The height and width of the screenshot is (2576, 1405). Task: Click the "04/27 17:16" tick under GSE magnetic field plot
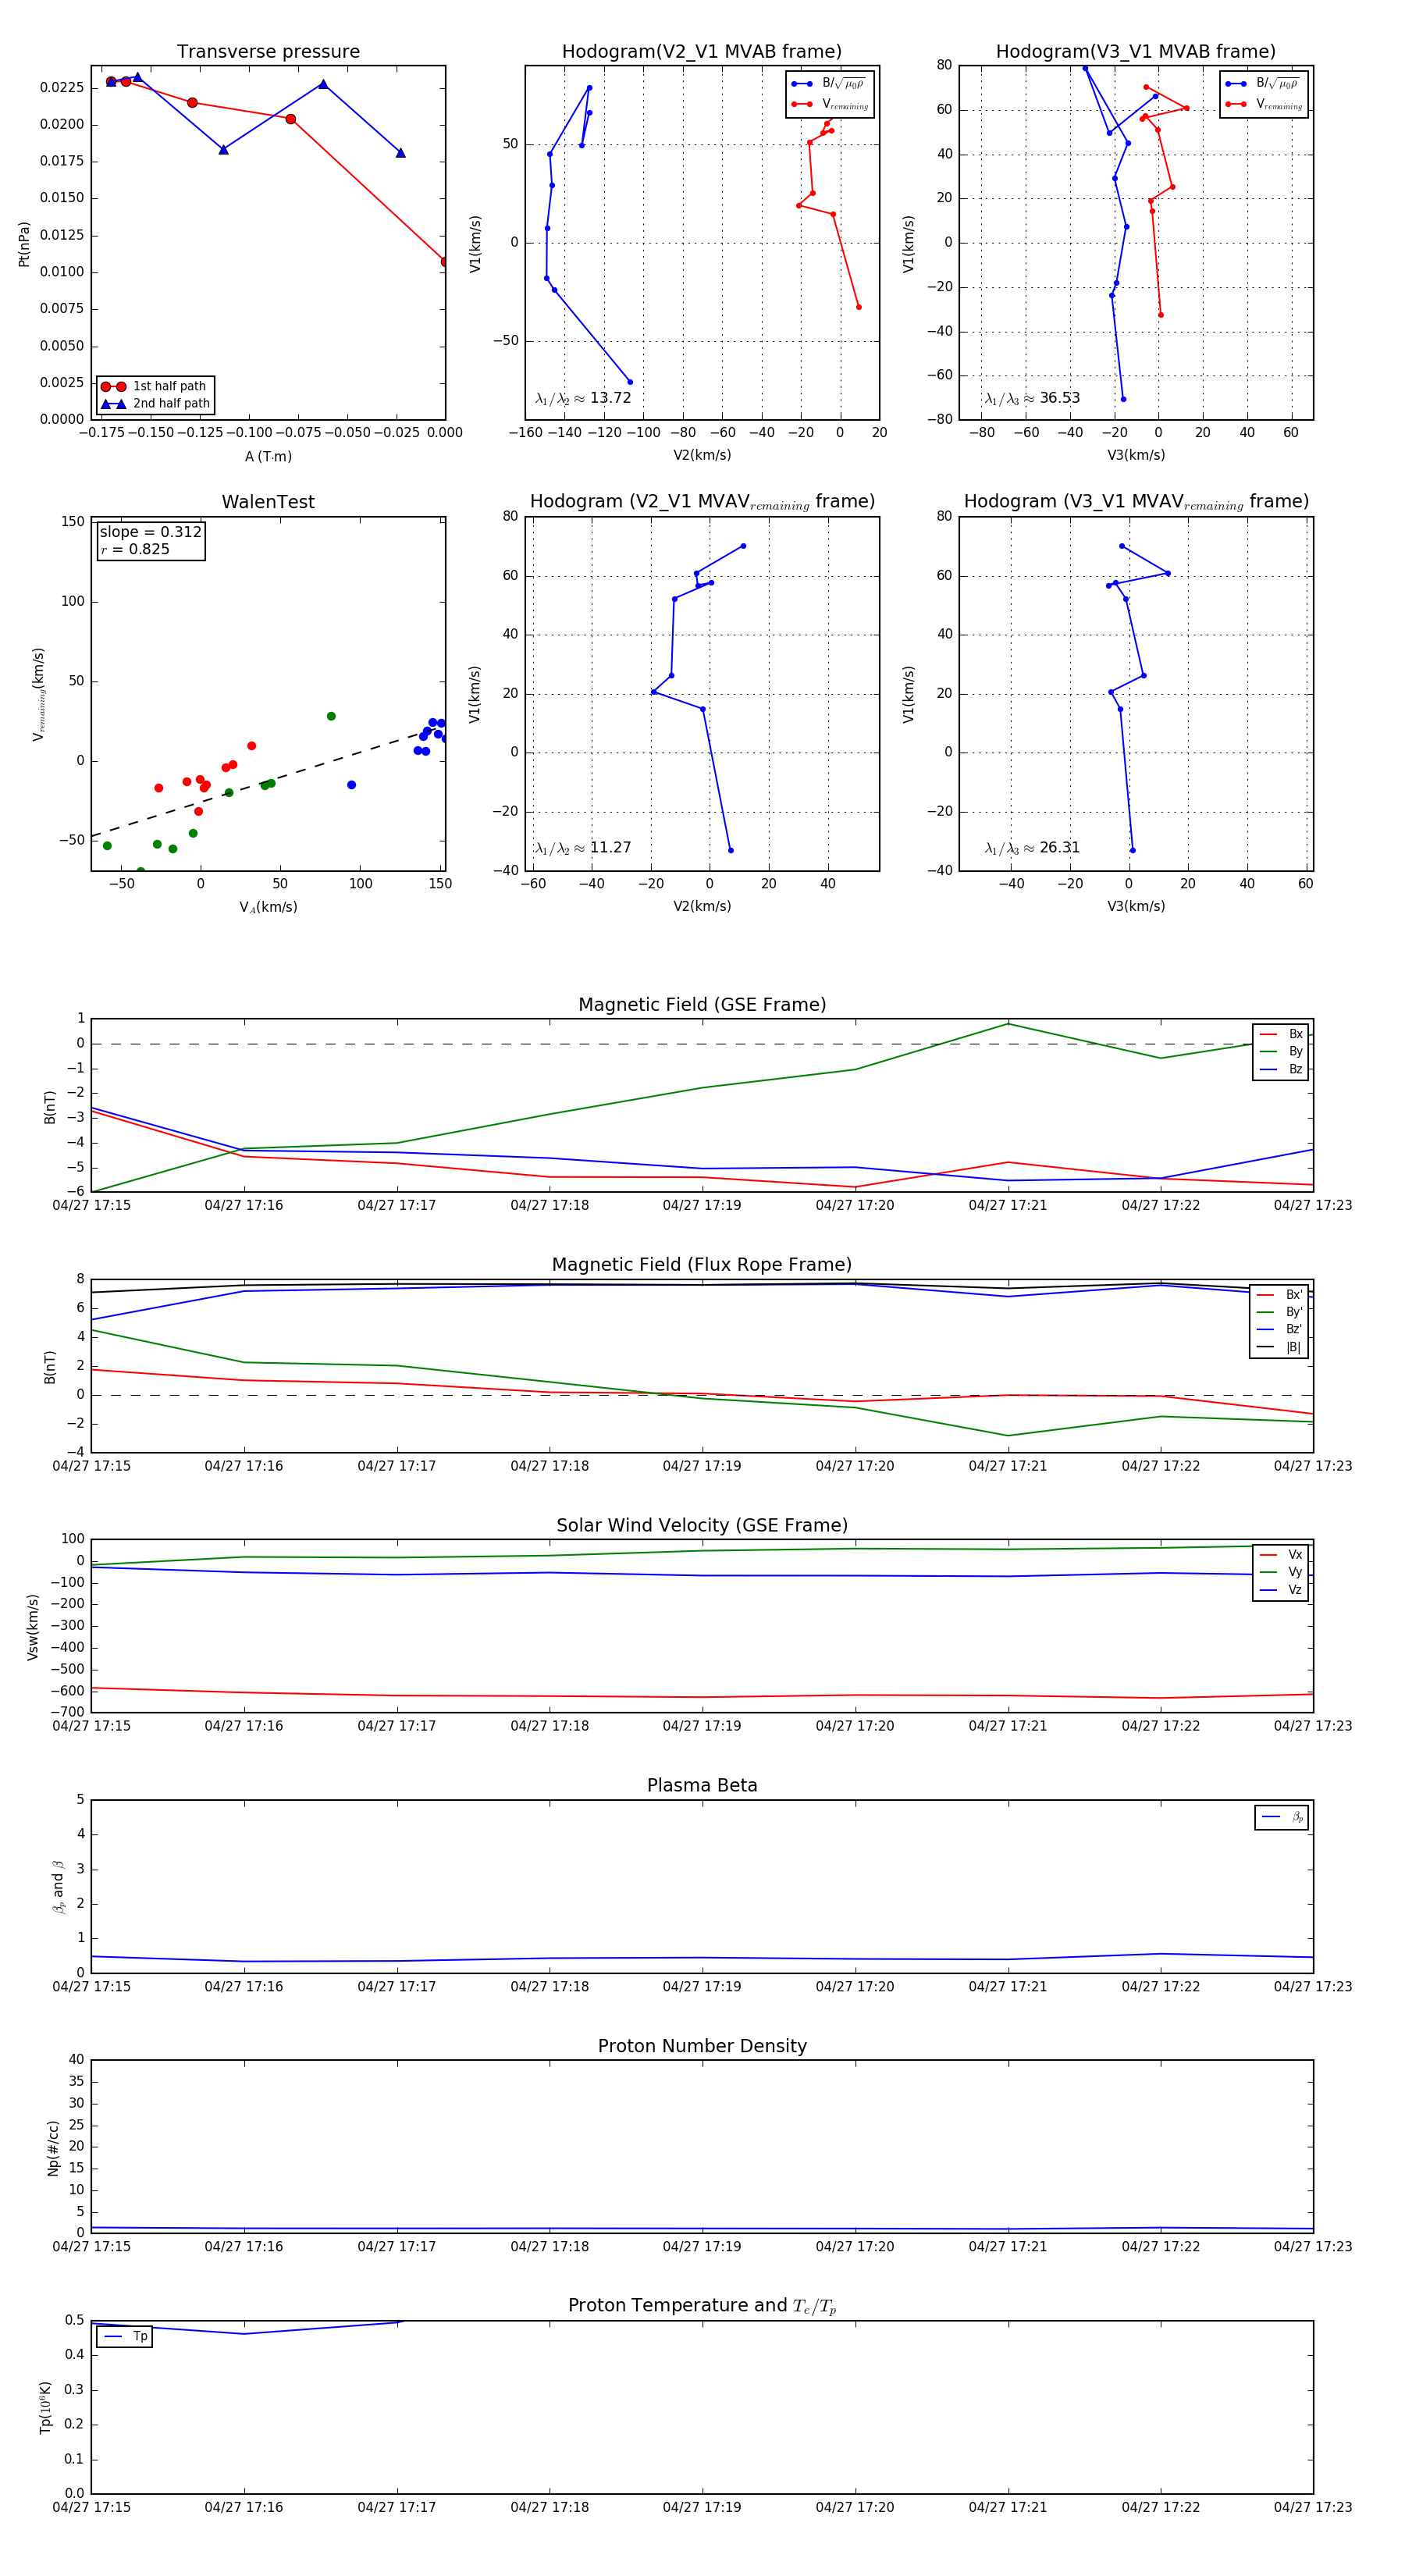pyautogui.click(x=244, y=1205)
